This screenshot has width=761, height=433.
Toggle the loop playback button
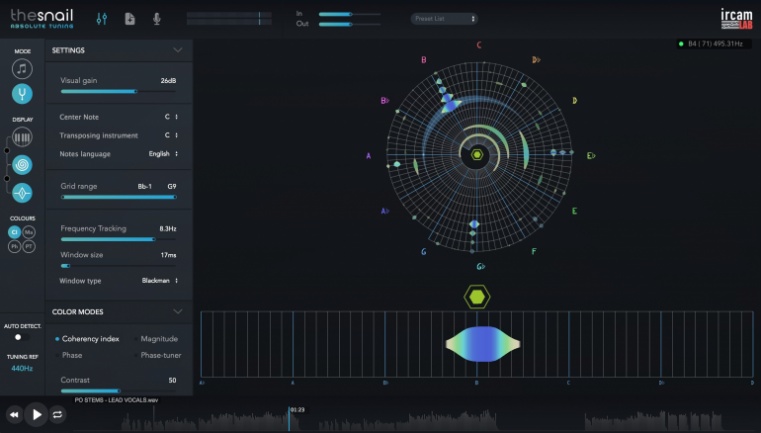pyautogui.click(x=58, y=414)
